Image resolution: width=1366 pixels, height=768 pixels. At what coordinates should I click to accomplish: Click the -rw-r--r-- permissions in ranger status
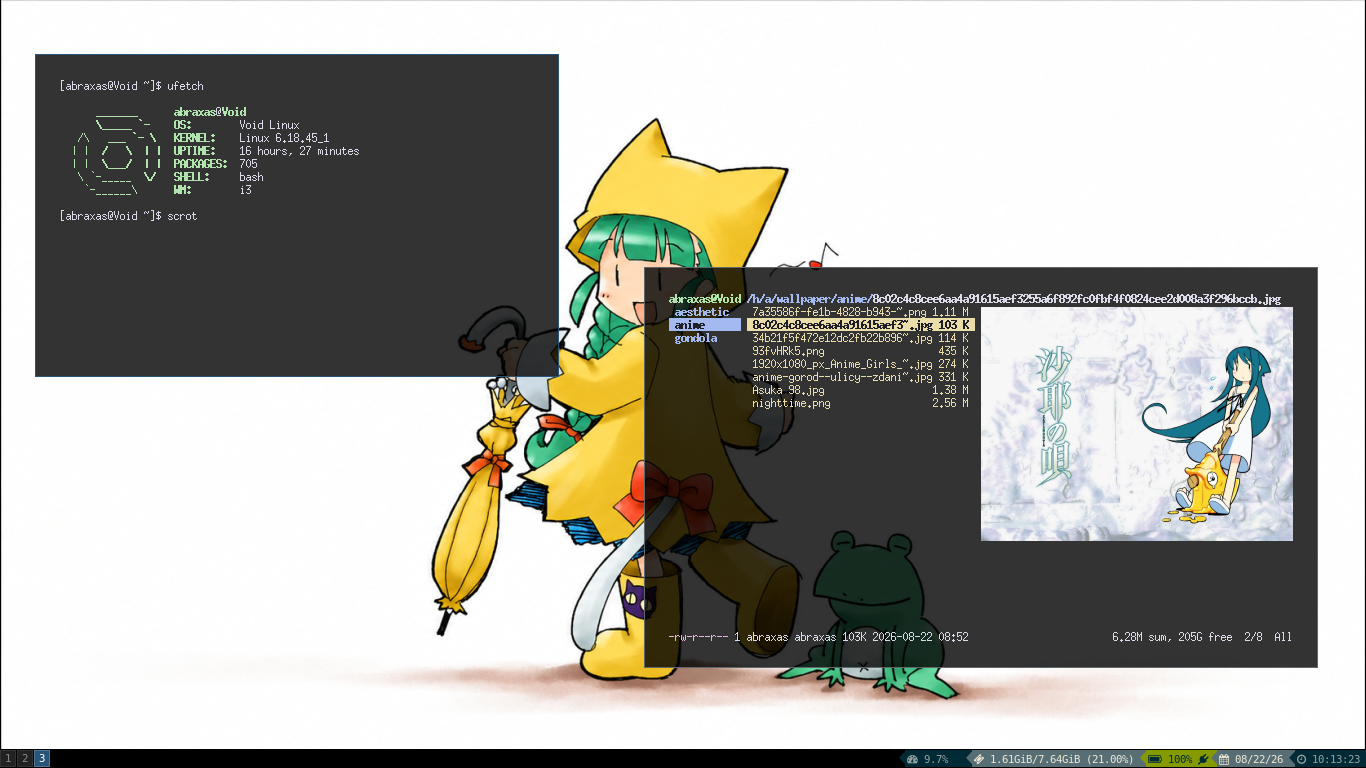[698, 637]
